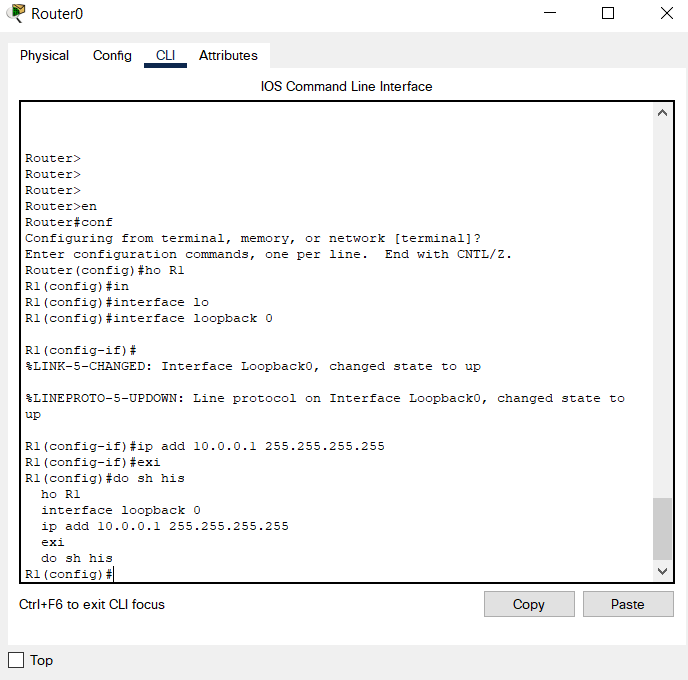Enable the Top checkbox

click(x=16, y=660)
